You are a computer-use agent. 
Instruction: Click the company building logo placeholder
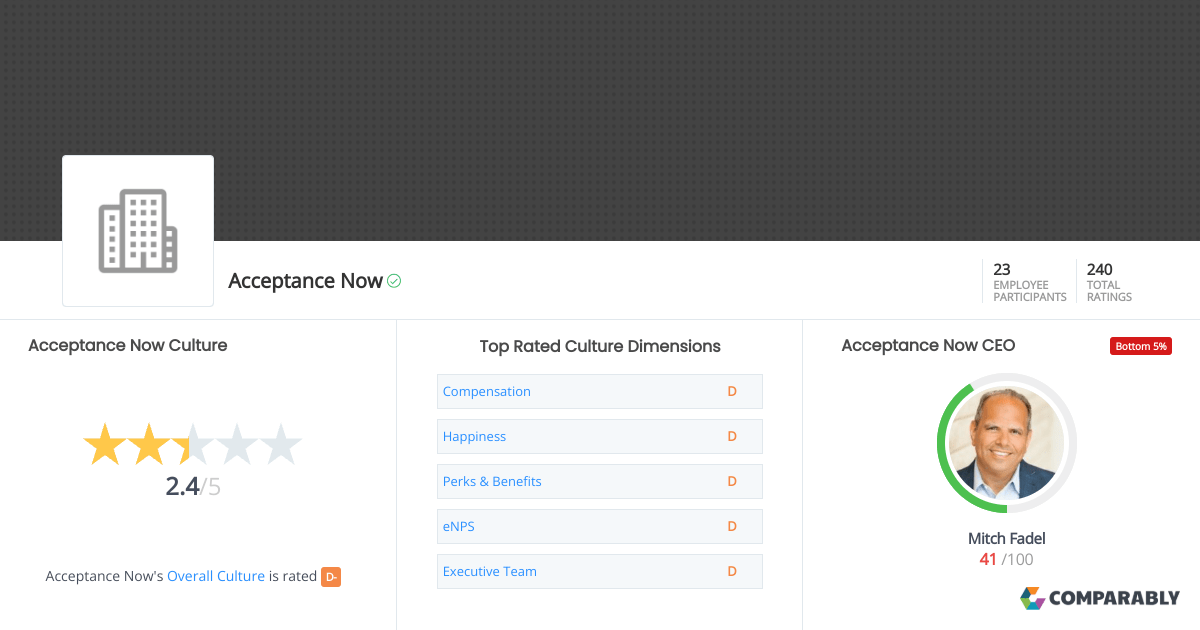138,231
